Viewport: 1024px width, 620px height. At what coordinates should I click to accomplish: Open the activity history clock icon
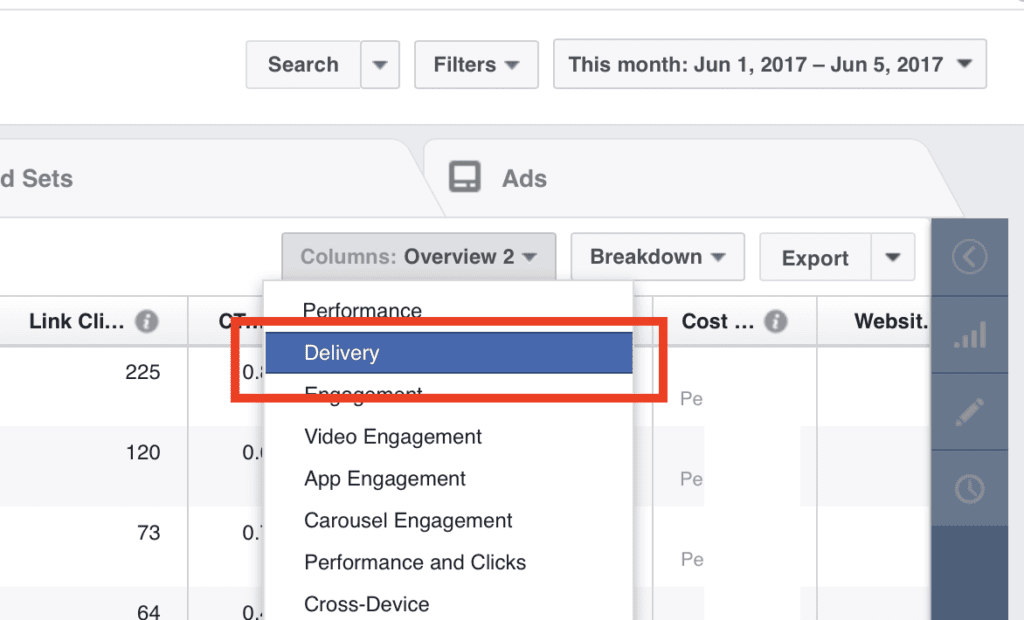969,488
